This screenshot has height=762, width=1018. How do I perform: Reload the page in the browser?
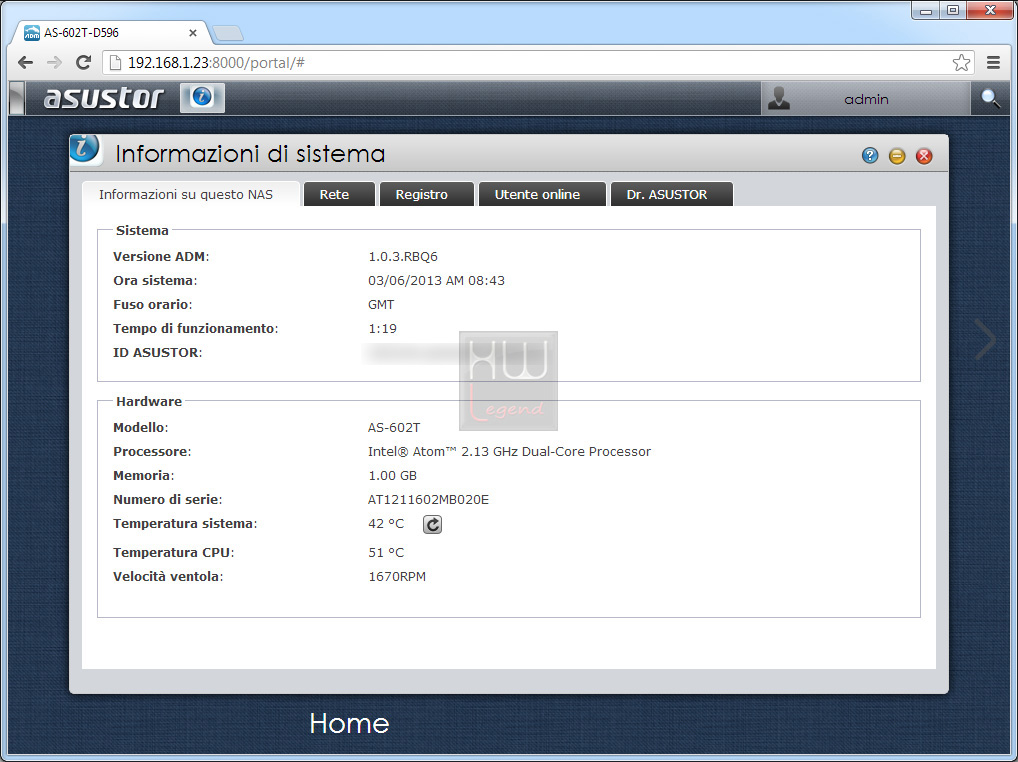(83, 63)
